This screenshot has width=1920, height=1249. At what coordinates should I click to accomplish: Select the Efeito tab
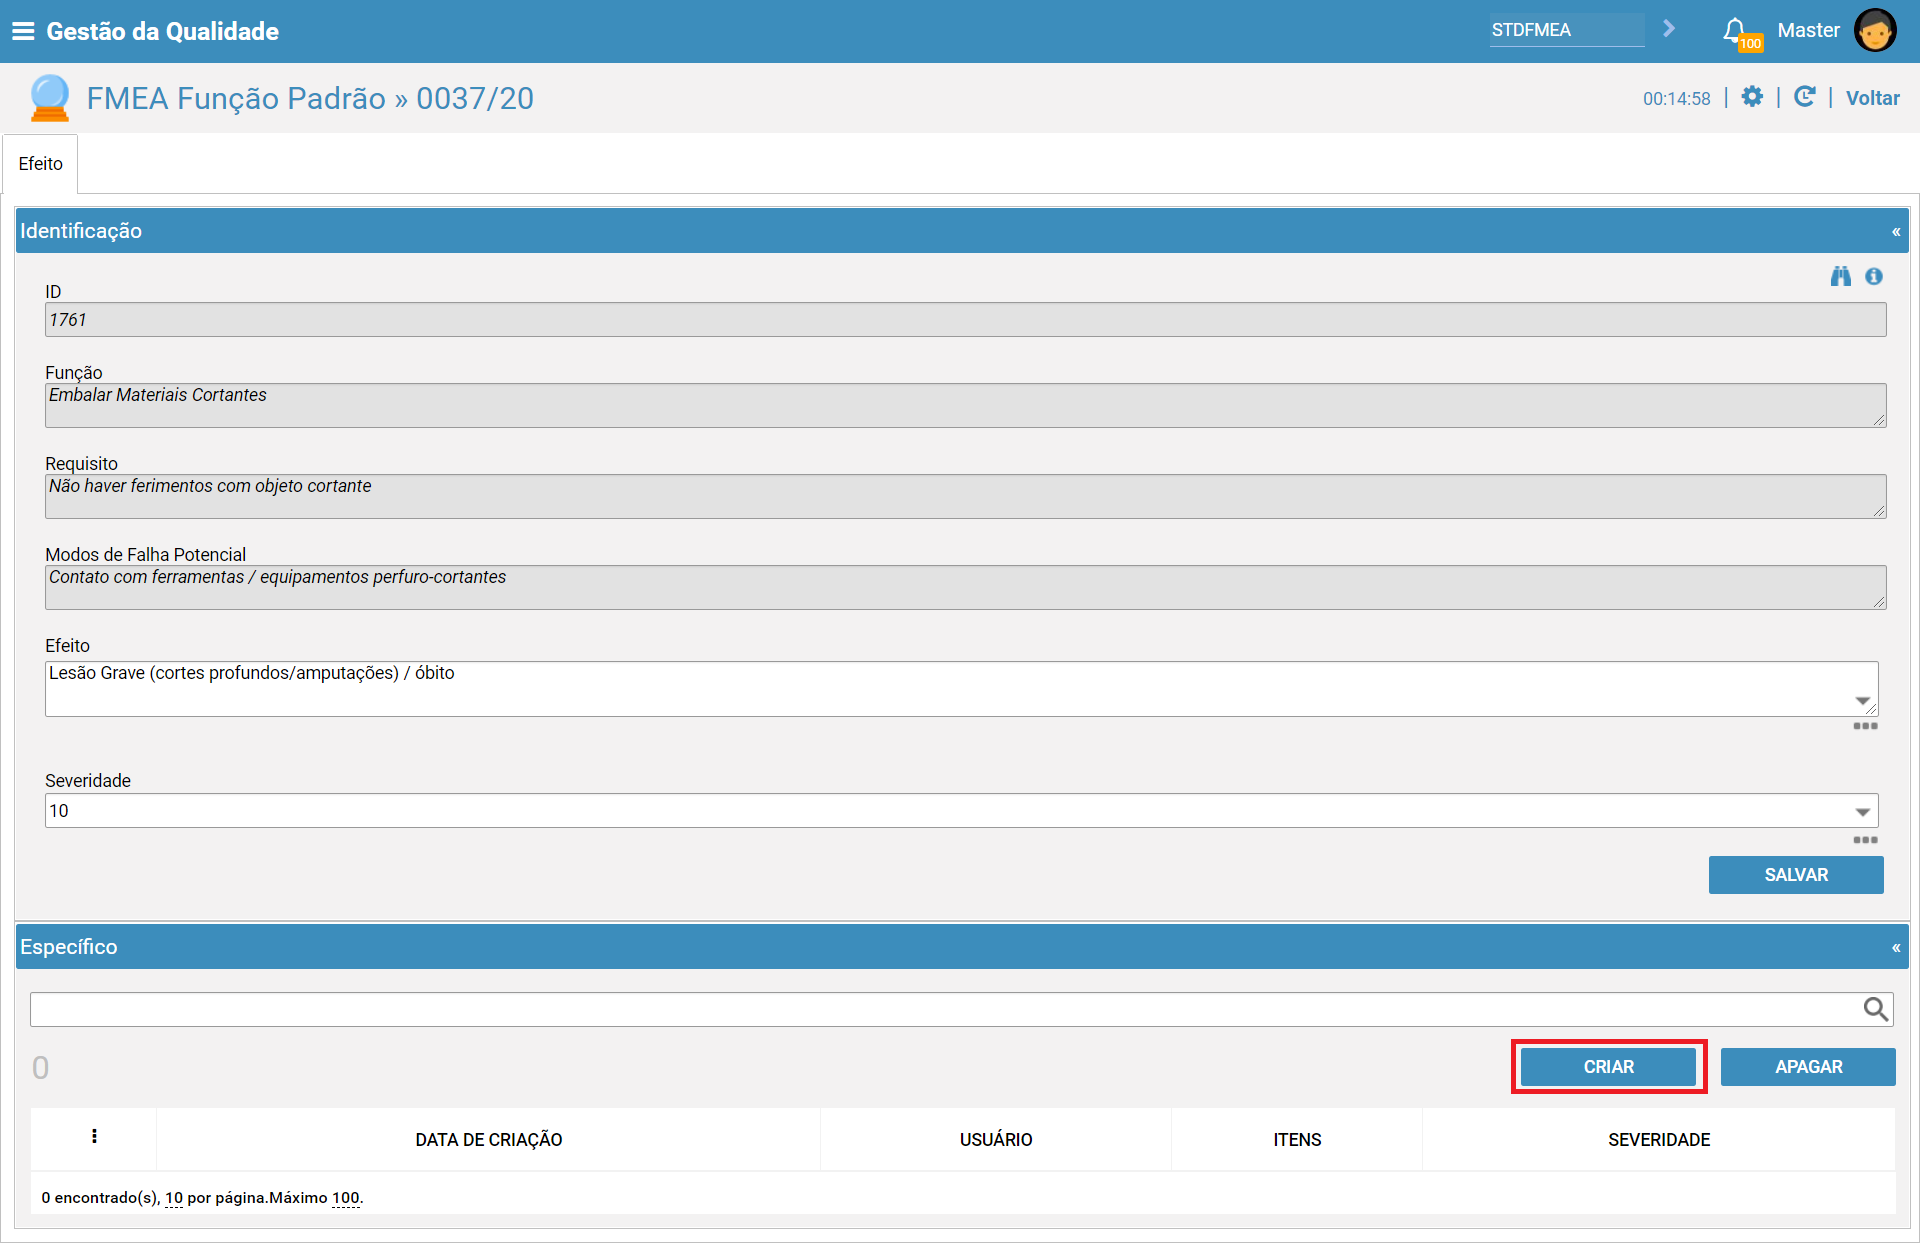(x=40, y=163)
